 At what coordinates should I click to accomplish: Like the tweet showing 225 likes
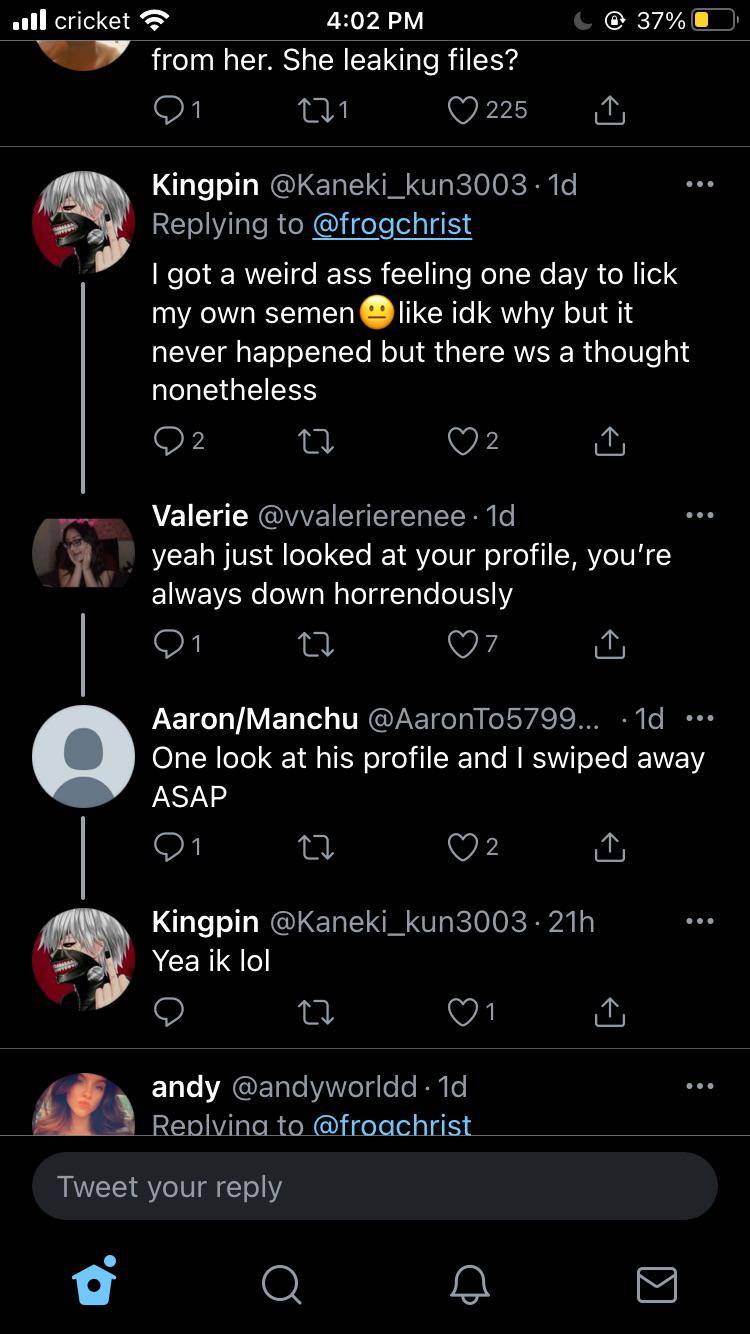tap(463, 110)
